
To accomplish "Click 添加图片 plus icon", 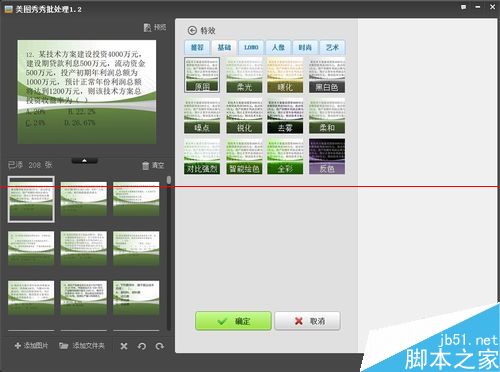I will 18,346.
